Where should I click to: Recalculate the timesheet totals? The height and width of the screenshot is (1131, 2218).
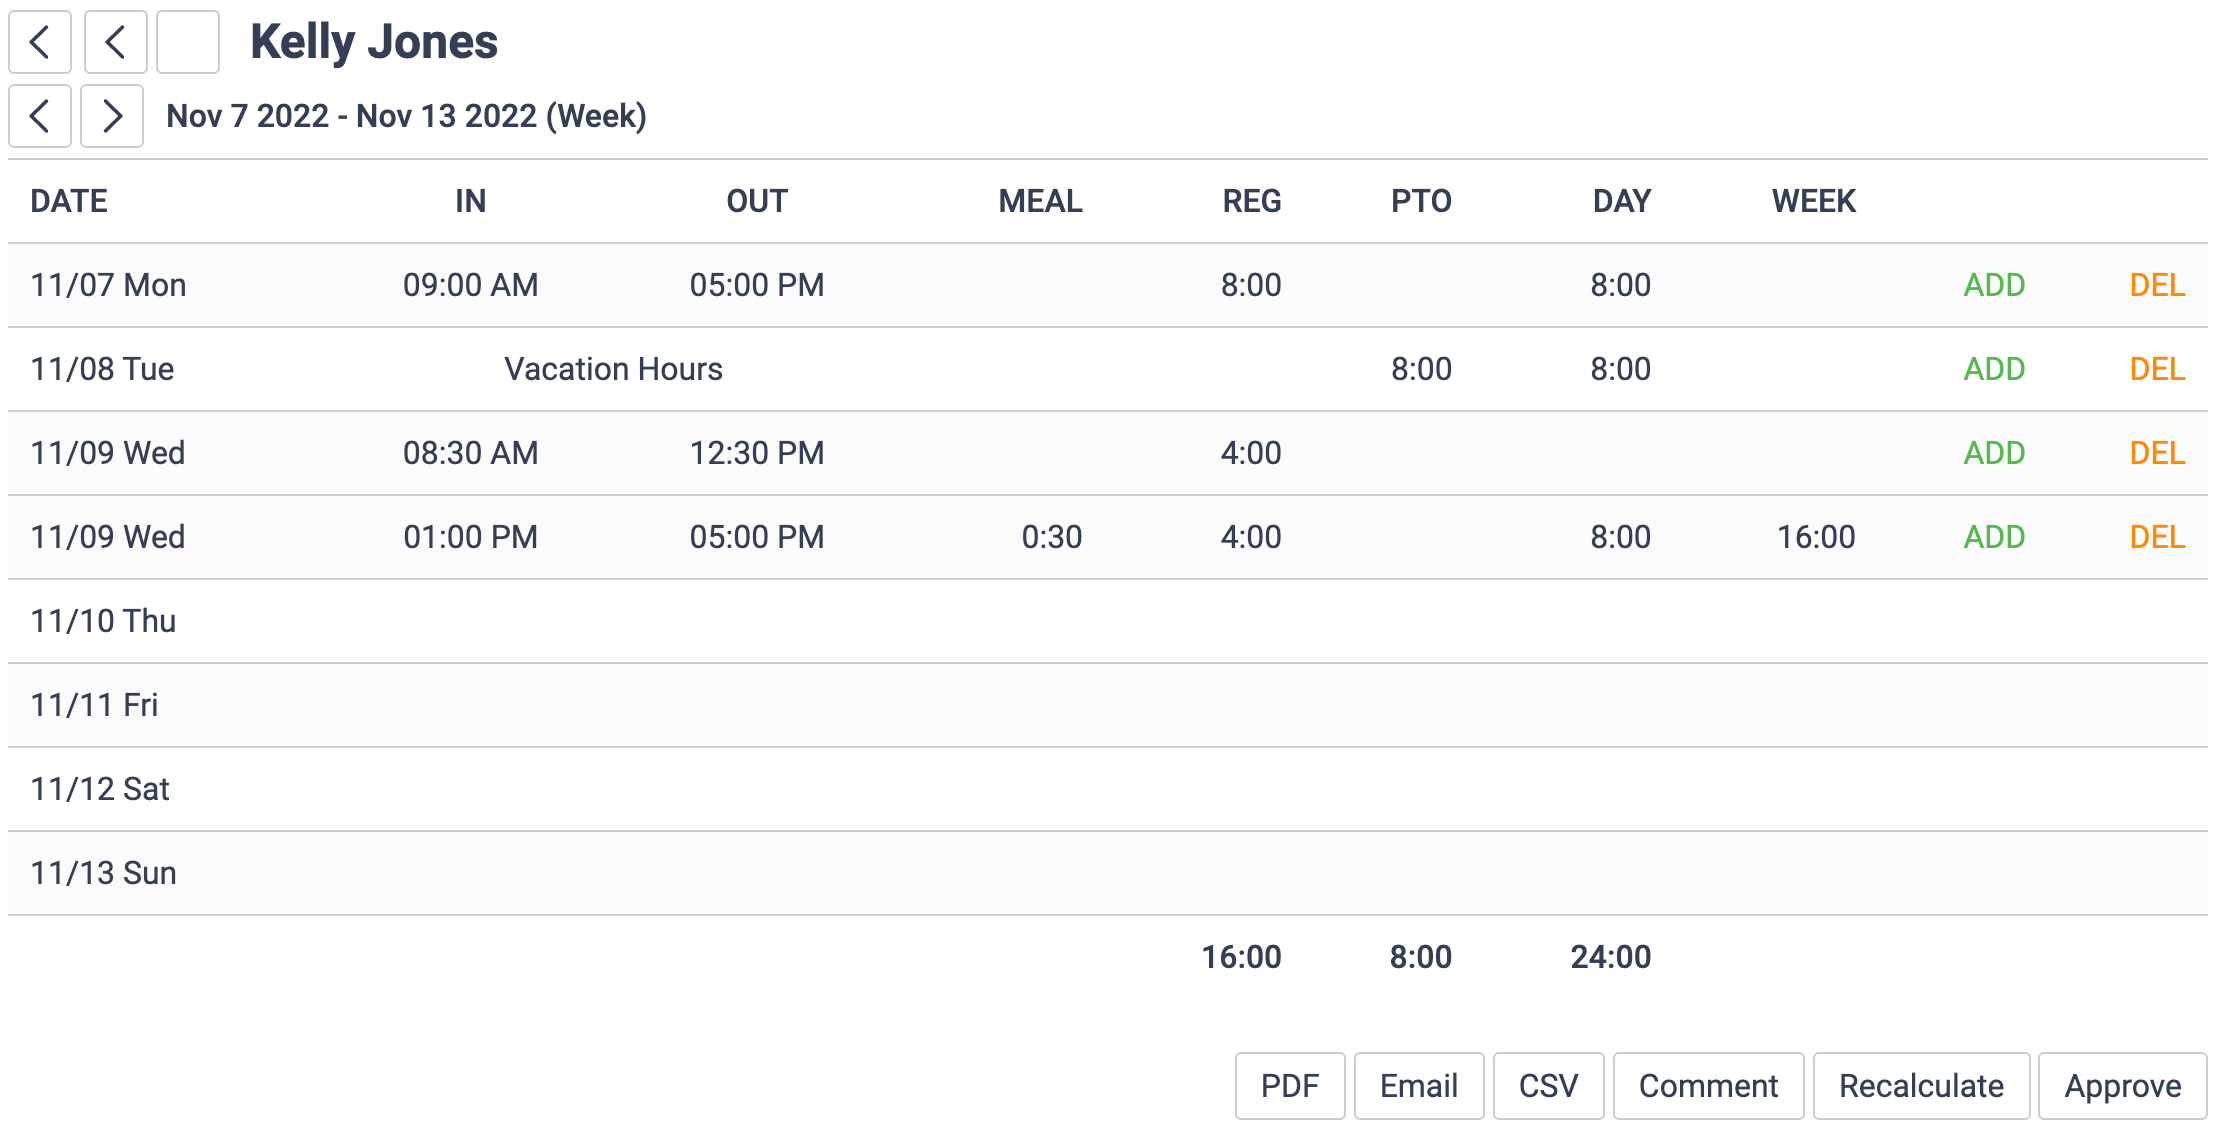[x=1921, y=1086]
